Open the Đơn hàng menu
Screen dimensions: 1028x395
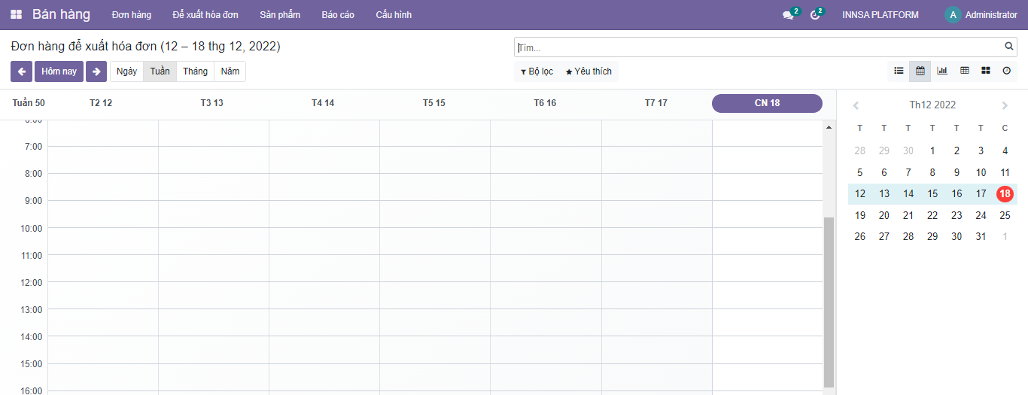tap(131, 14)
